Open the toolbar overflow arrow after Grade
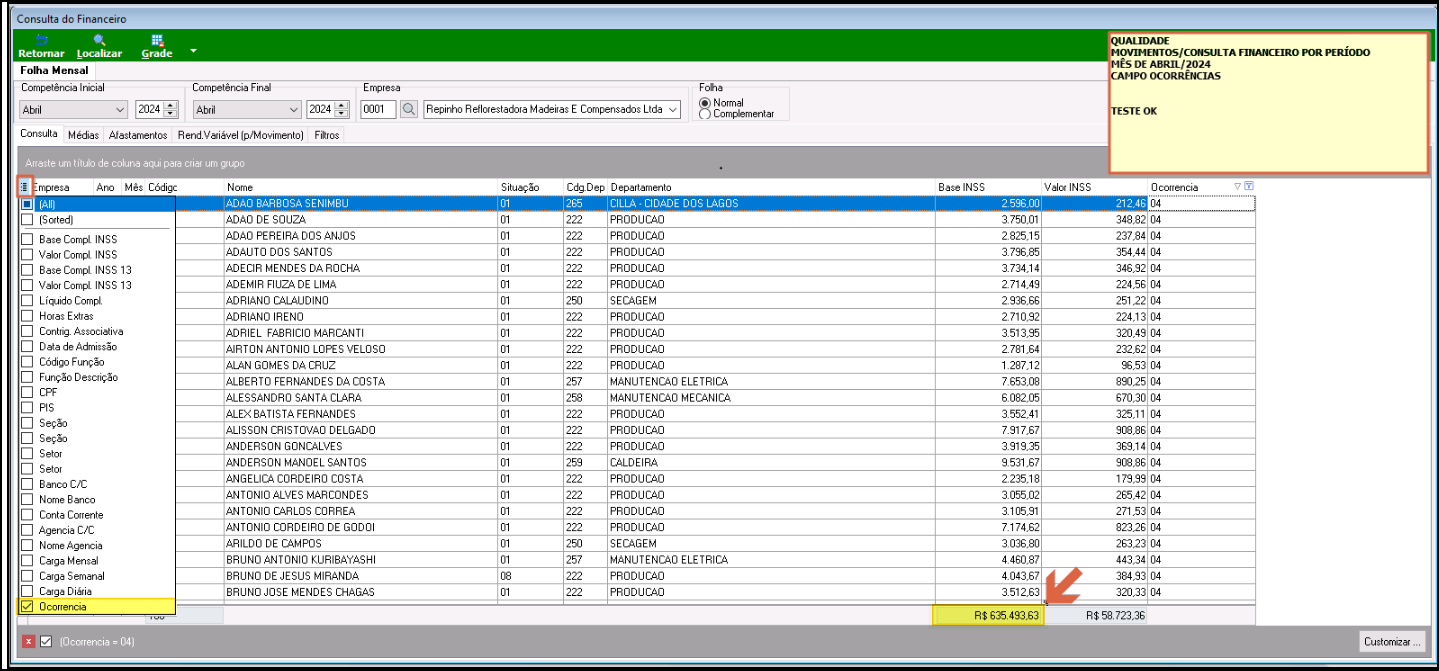1439x671 pixels. [x=193, y=51]
